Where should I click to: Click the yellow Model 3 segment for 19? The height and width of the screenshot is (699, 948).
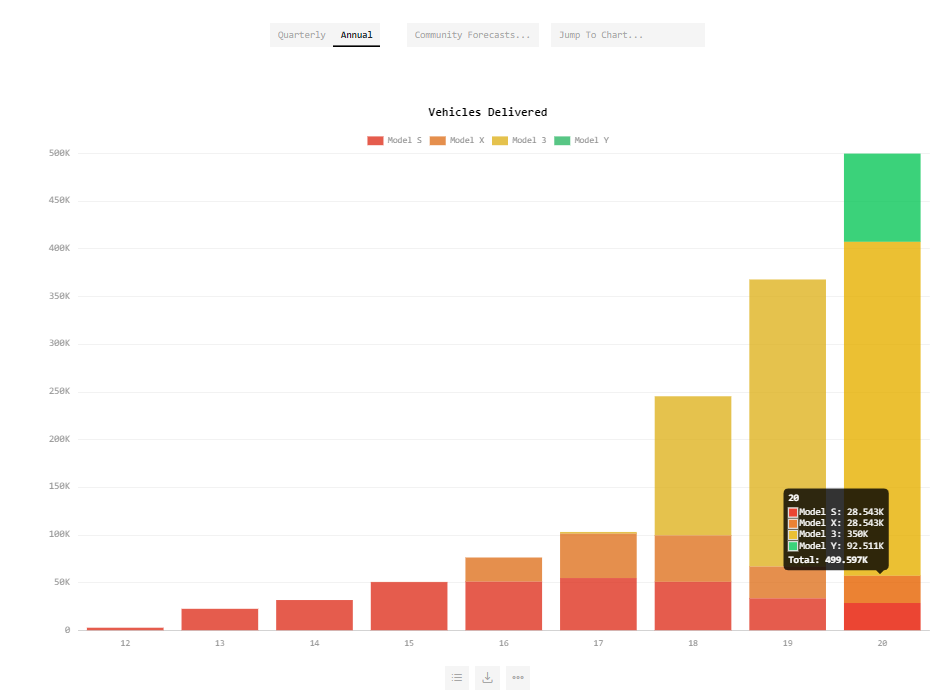pos(787,423)
